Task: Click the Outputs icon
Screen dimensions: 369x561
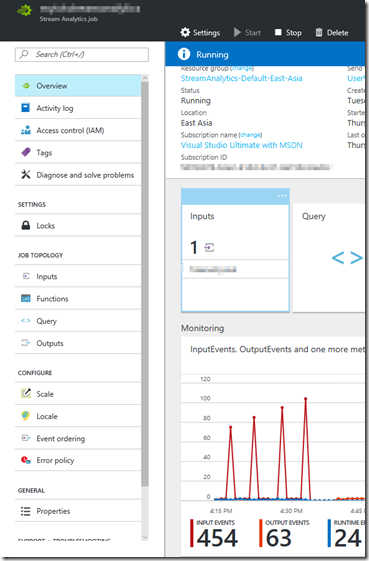Action: [26, 343]
